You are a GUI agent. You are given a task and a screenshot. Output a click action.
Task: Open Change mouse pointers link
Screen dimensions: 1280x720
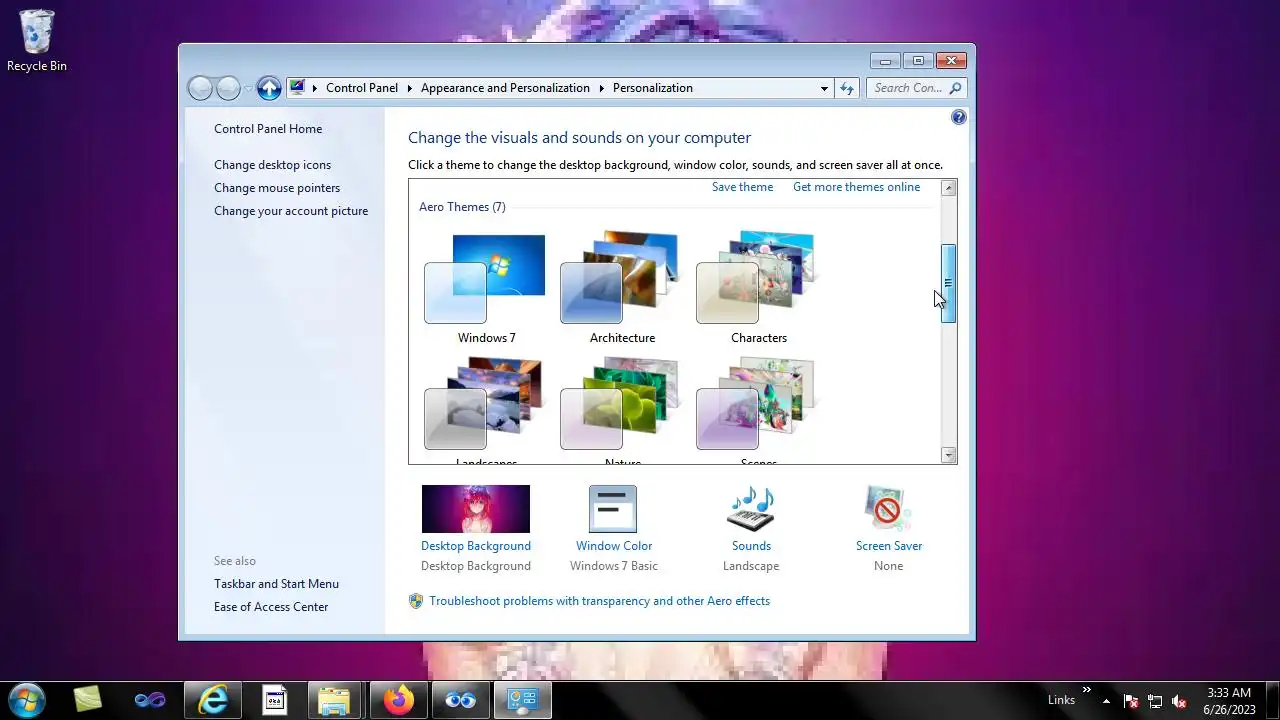(x=277, y=188)
